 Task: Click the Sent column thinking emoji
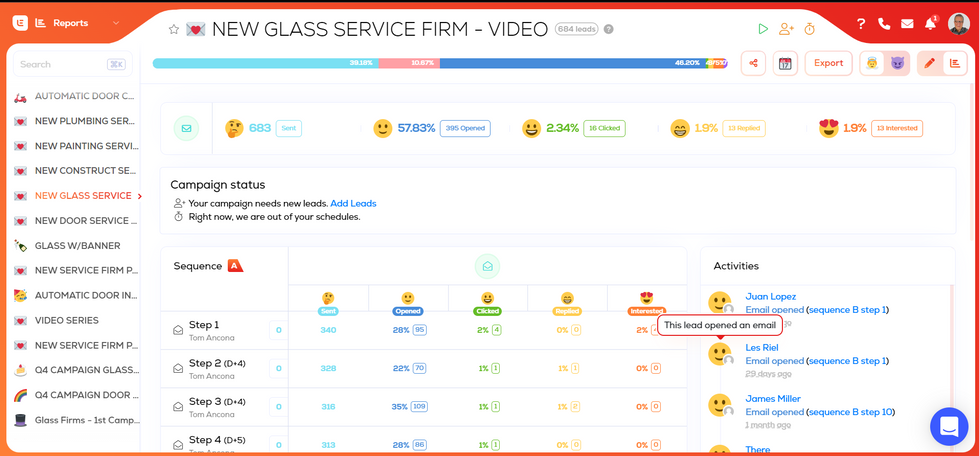coord(328,299)
